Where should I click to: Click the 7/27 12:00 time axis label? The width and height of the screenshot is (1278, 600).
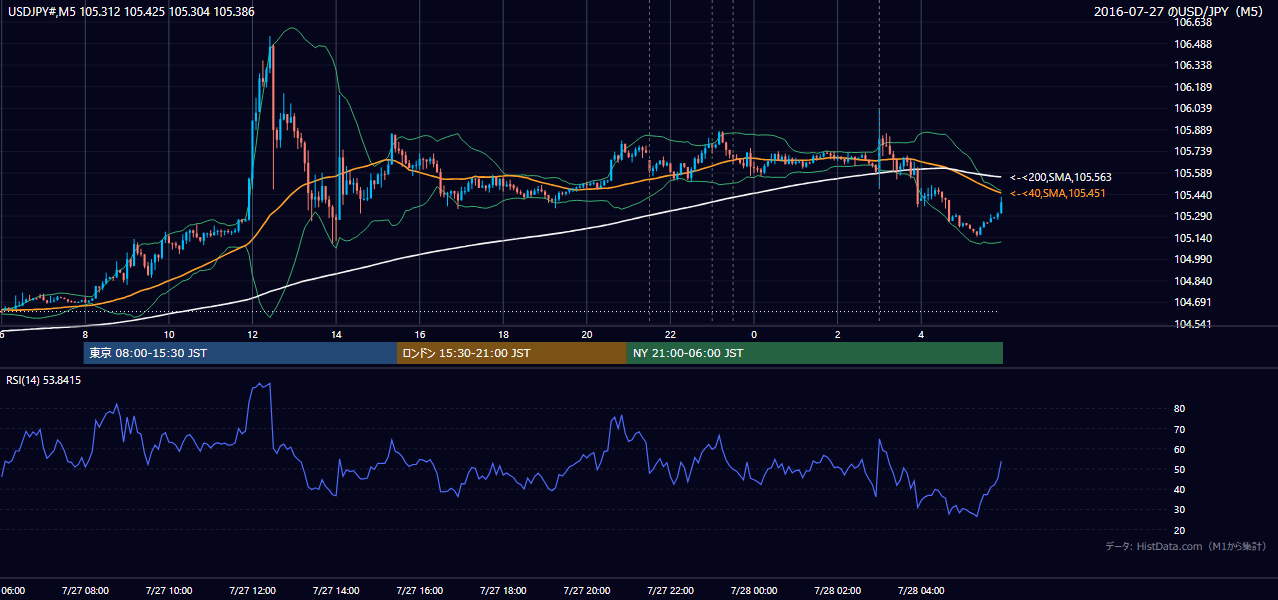252,590
